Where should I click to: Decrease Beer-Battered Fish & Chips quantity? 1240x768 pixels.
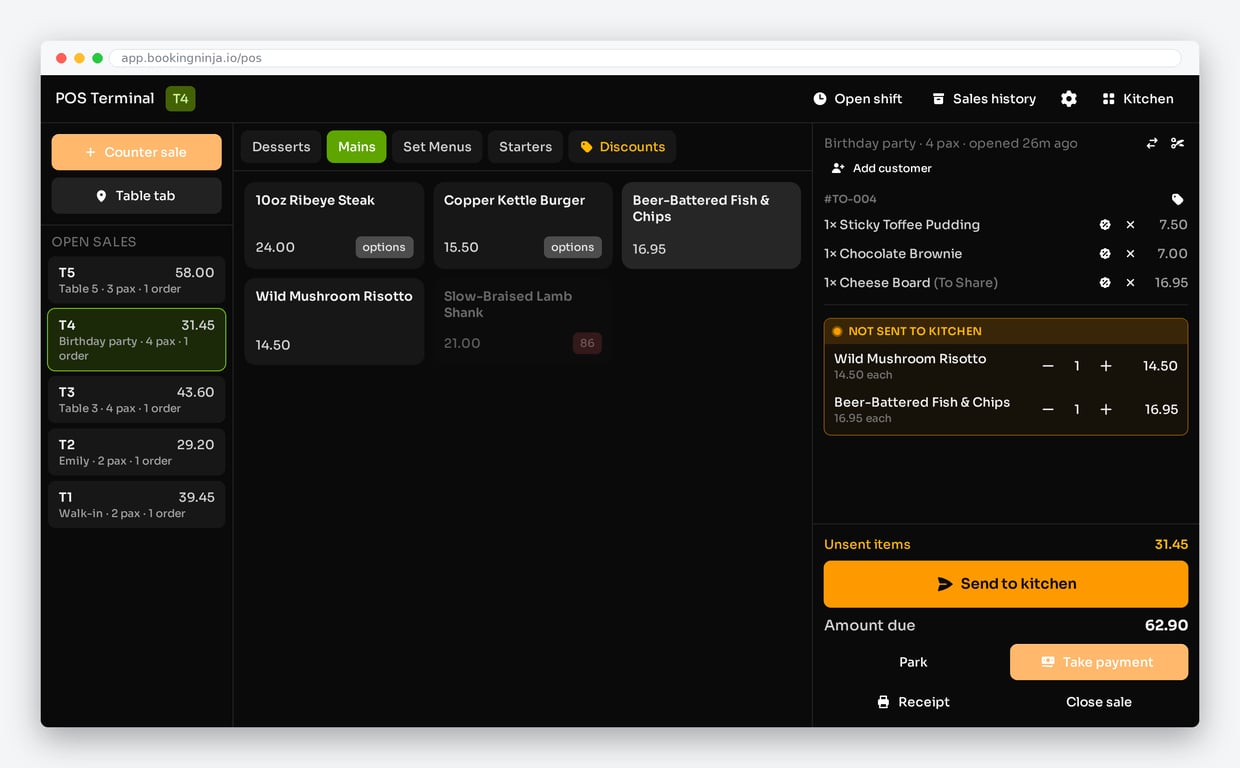point(1048,410)
